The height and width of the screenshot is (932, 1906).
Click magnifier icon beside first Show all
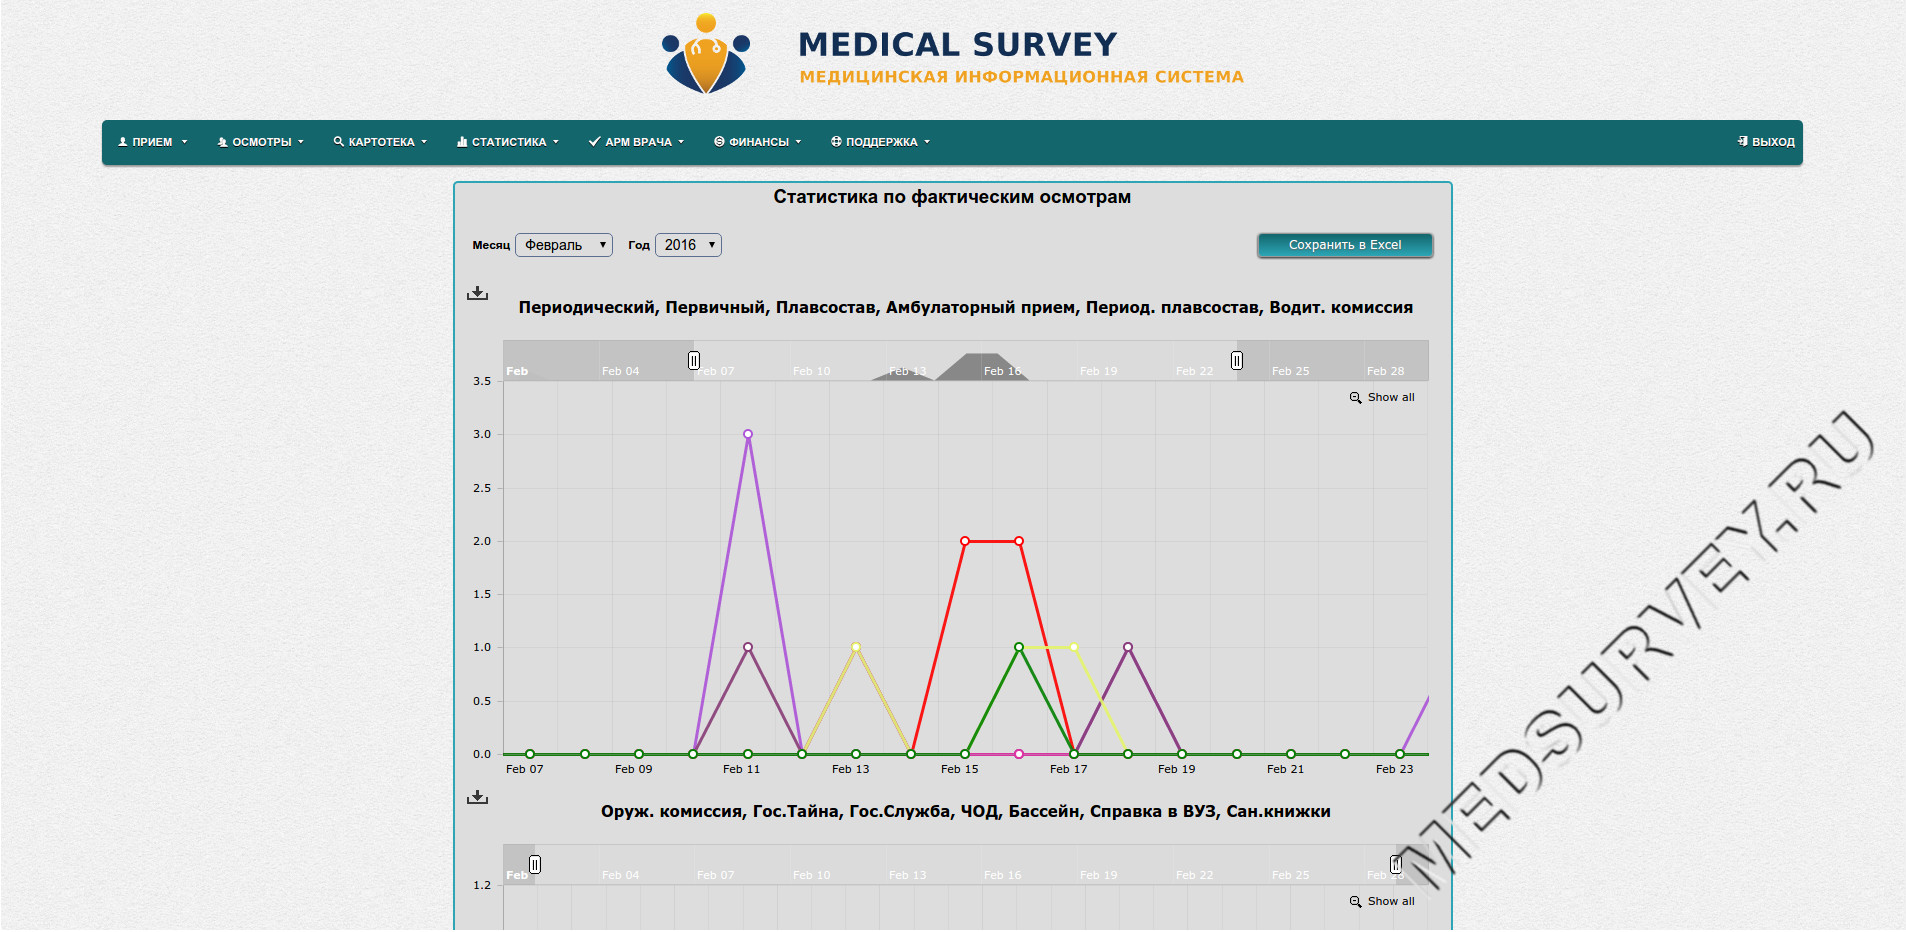click(x=1356, y=398)
